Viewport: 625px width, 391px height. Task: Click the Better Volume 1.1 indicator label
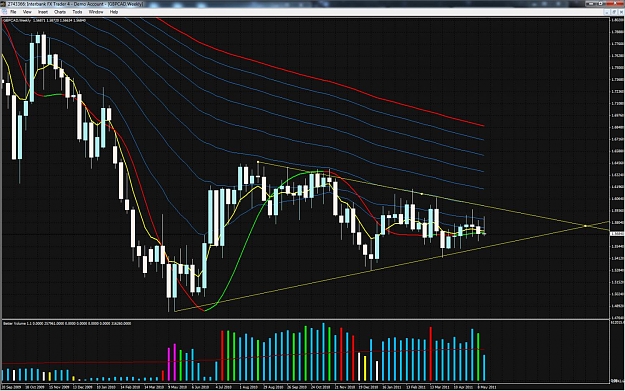17,324
